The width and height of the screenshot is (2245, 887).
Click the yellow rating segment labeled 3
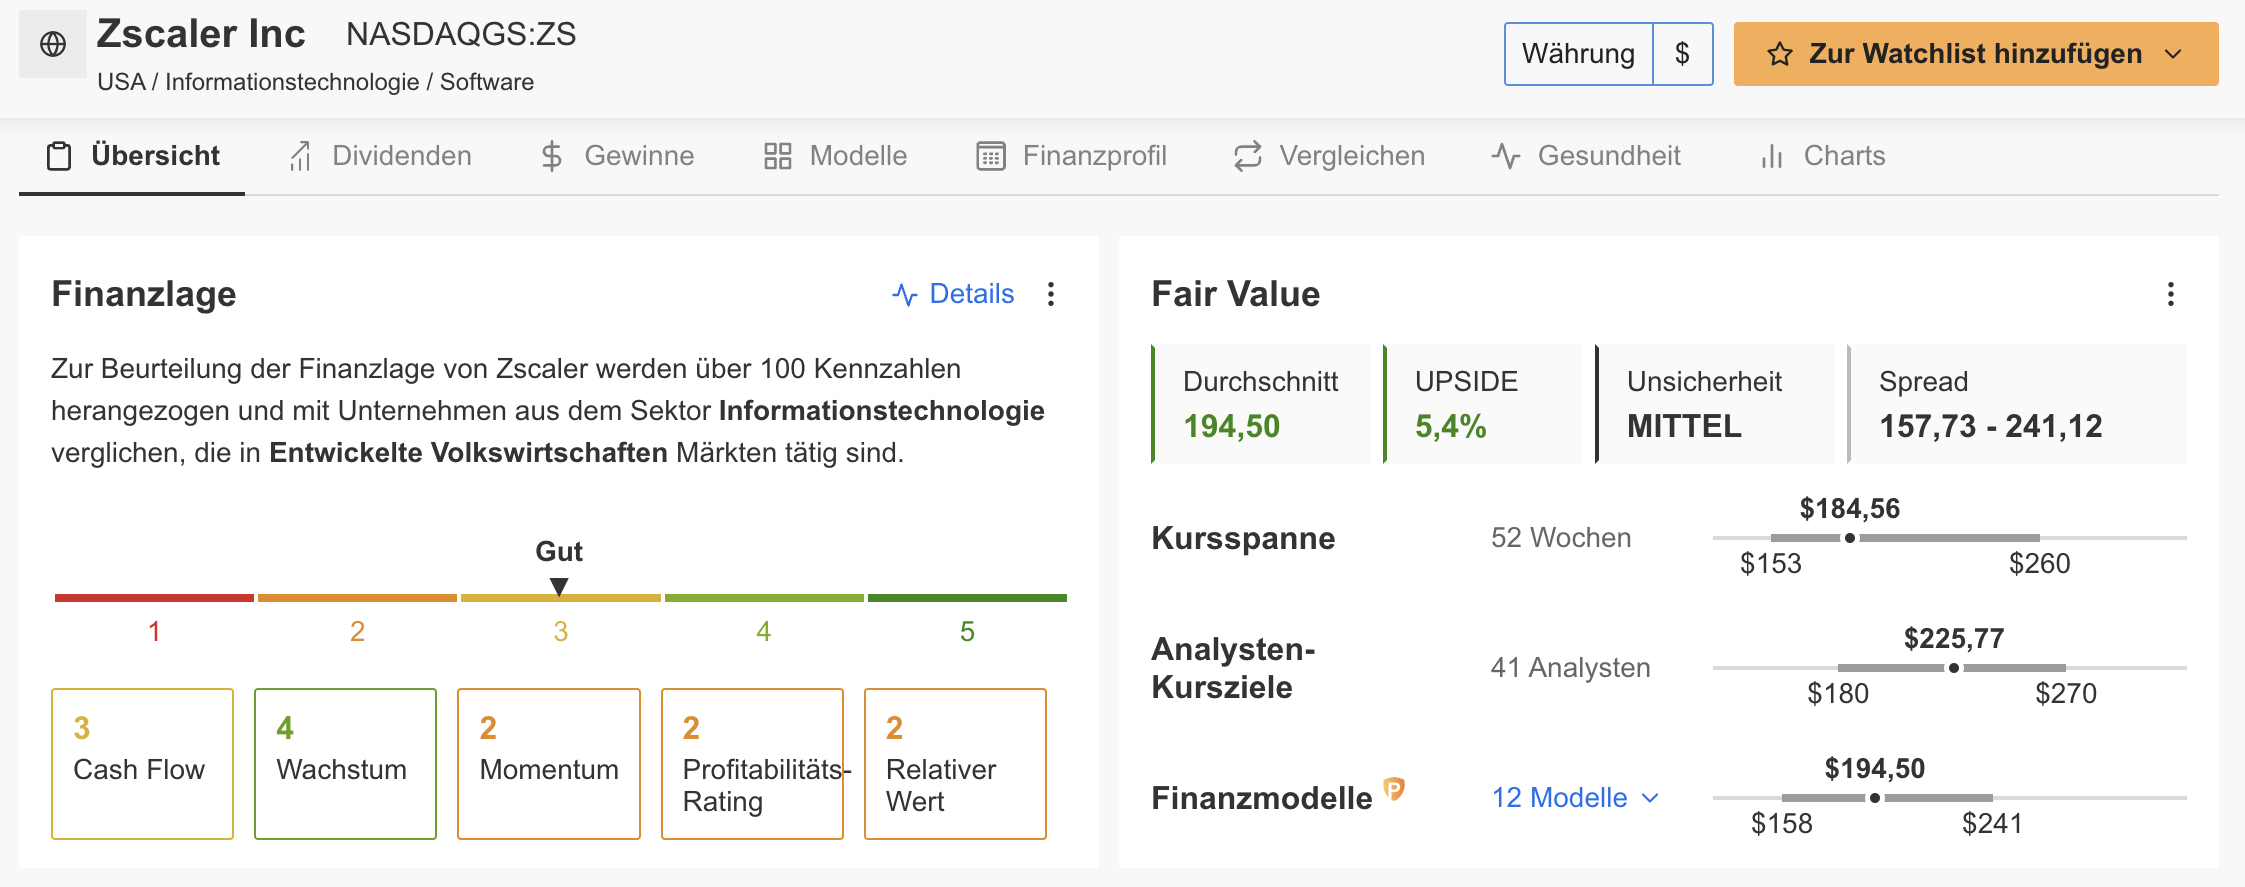(561, 598)
